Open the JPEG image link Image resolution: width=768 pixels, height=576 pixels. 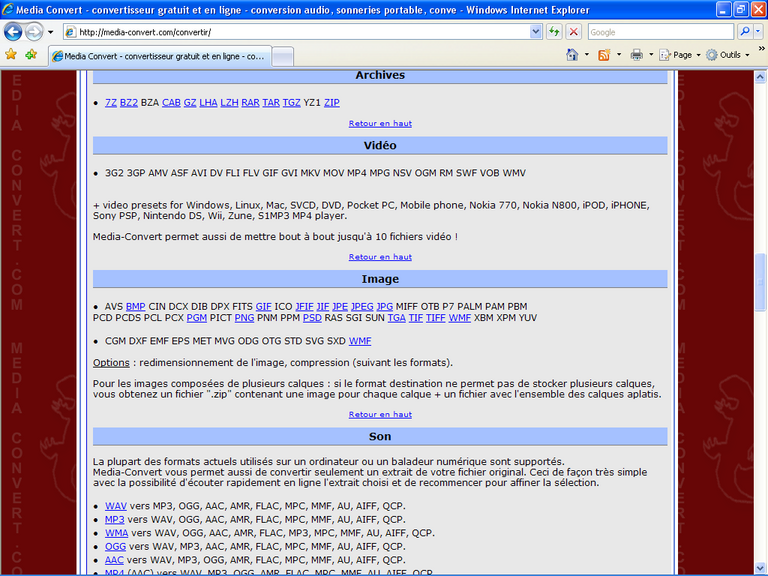click(362, 307)
